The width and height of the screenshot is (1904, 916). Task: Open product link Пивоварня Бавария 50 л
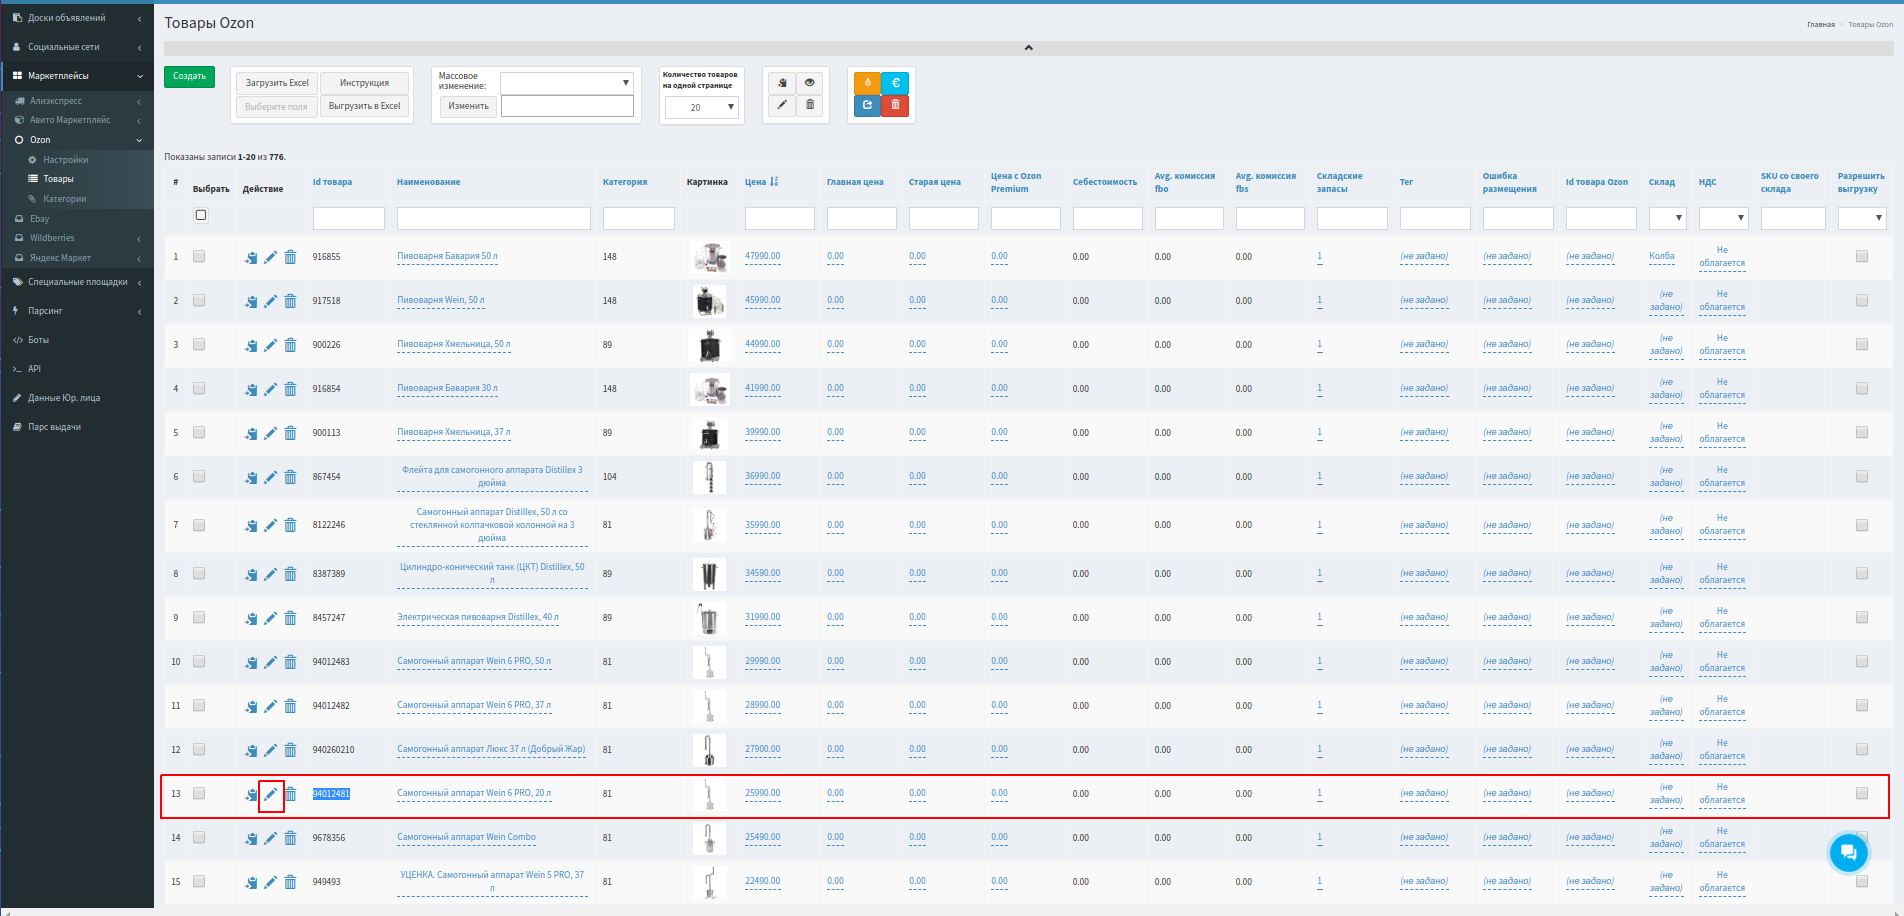click(447, 256)
